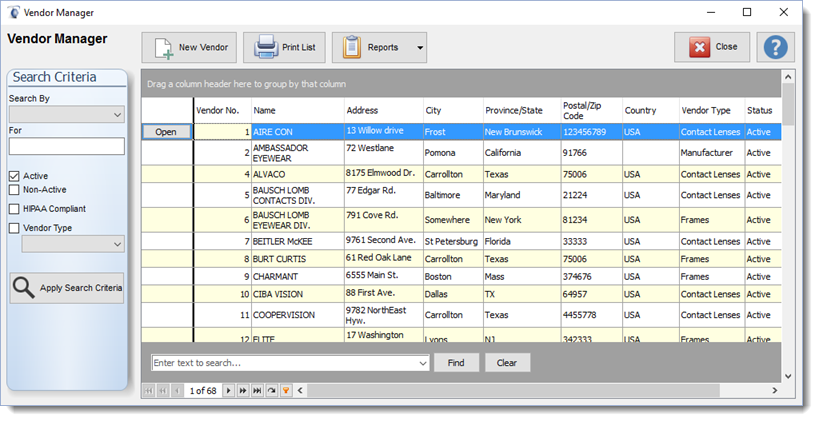Select BAUSCH LOMB CONTACTS DIV. name cell

click(298, 195)
